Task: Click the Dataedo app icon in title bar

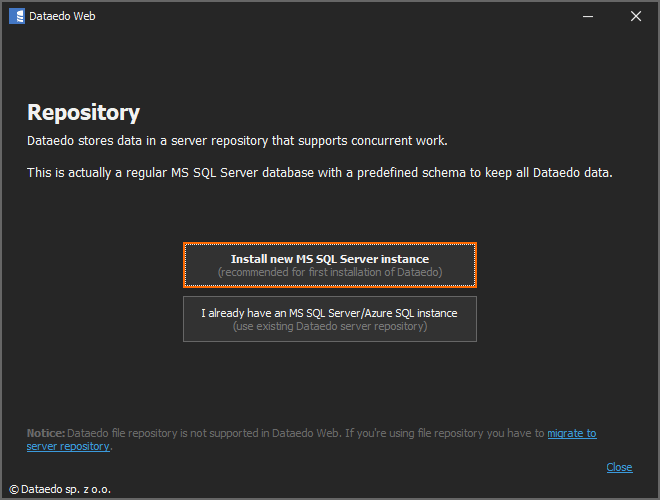Action: [x=16, y=16]
